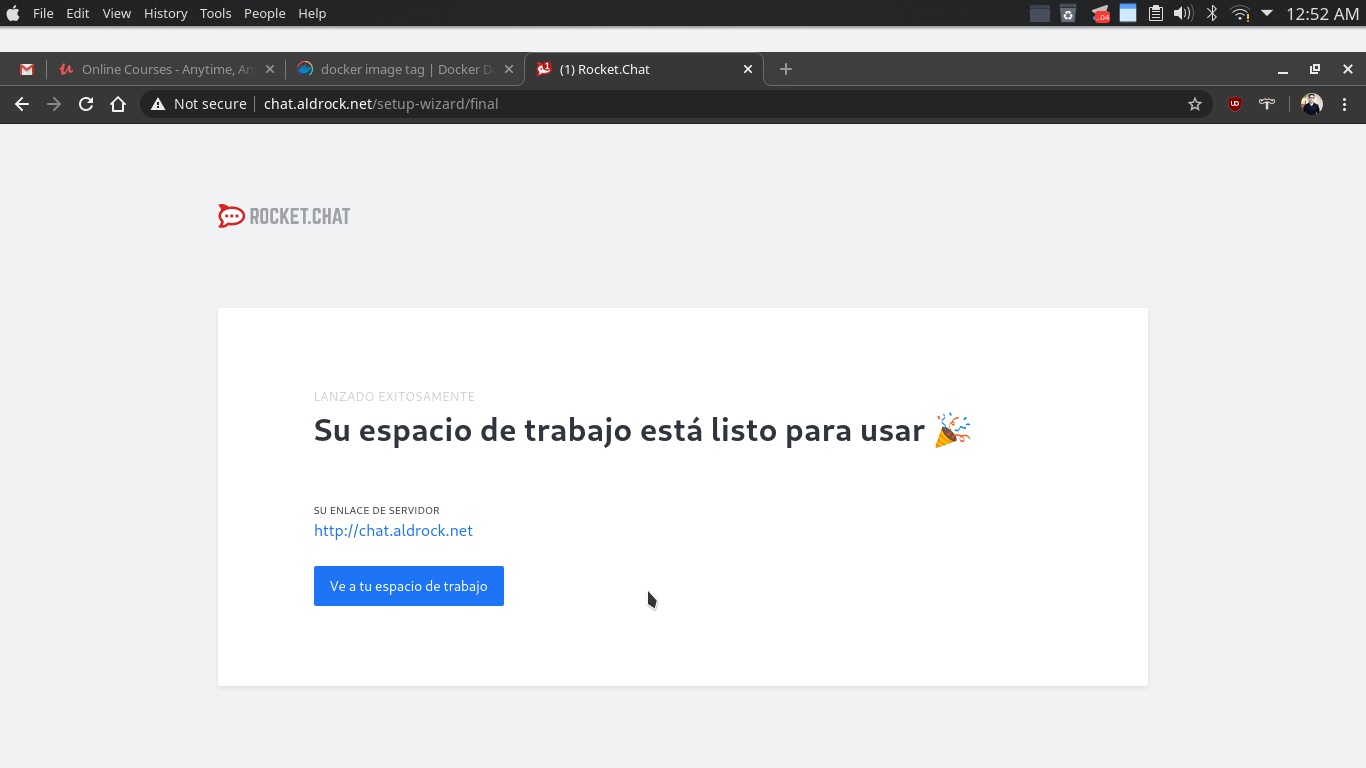This screenshot has width=1366, height=768.
Task: Open the Edit menu
Action: point(78,13)
